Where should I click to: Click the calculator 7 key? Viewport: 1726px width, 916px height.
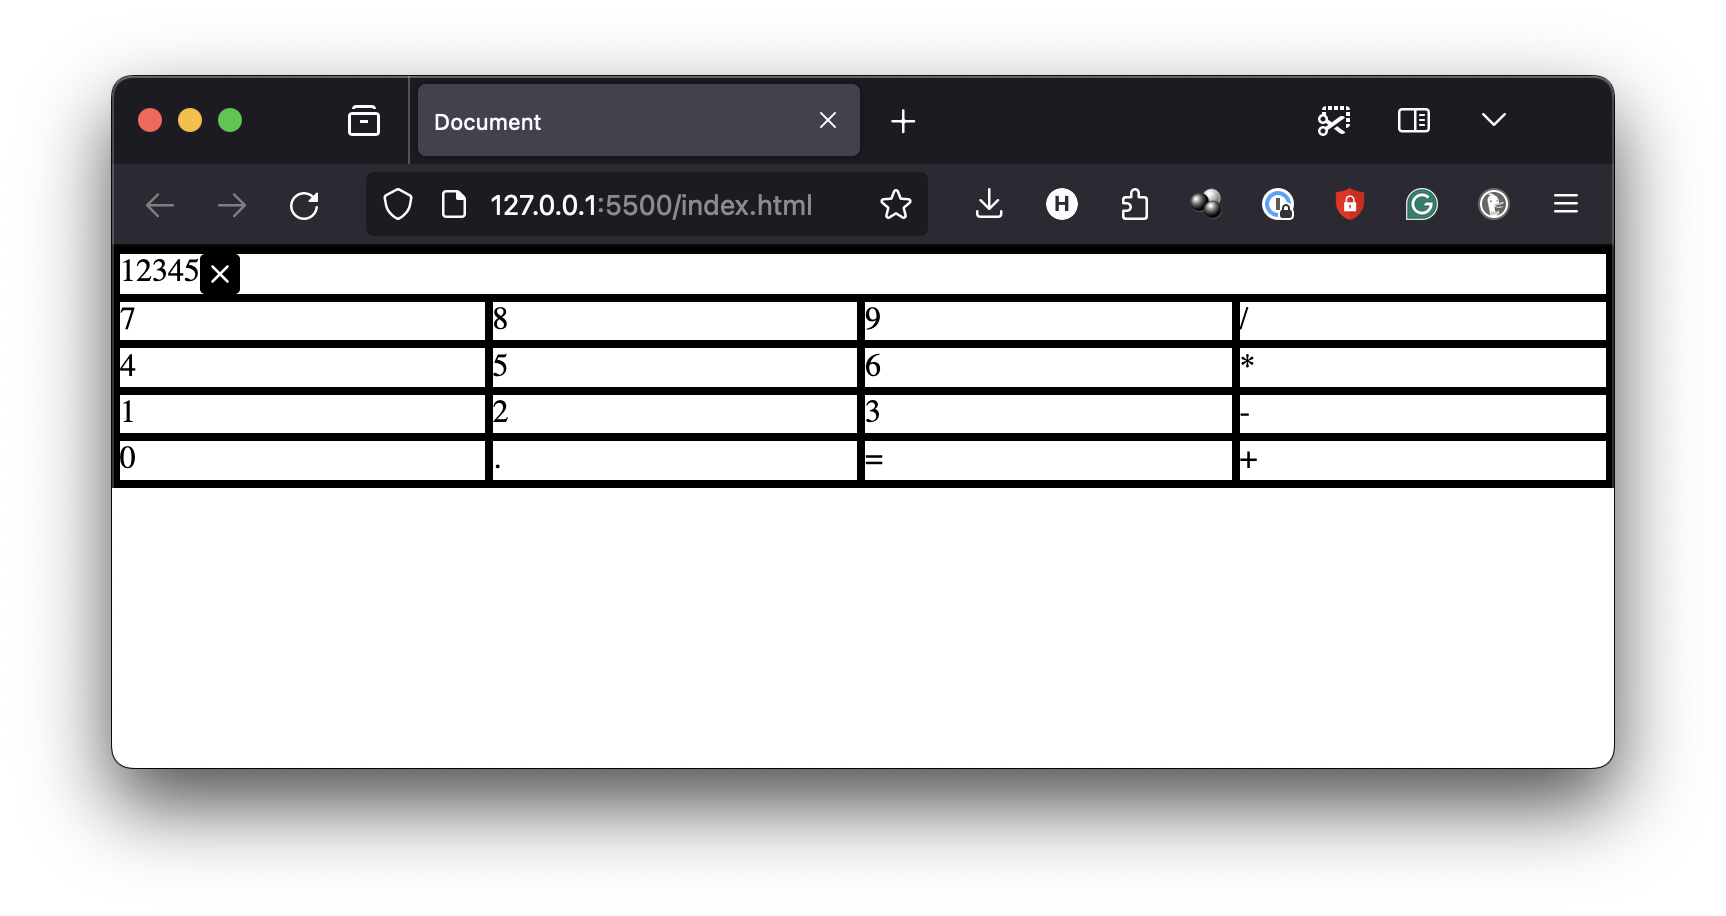[302, 321]
